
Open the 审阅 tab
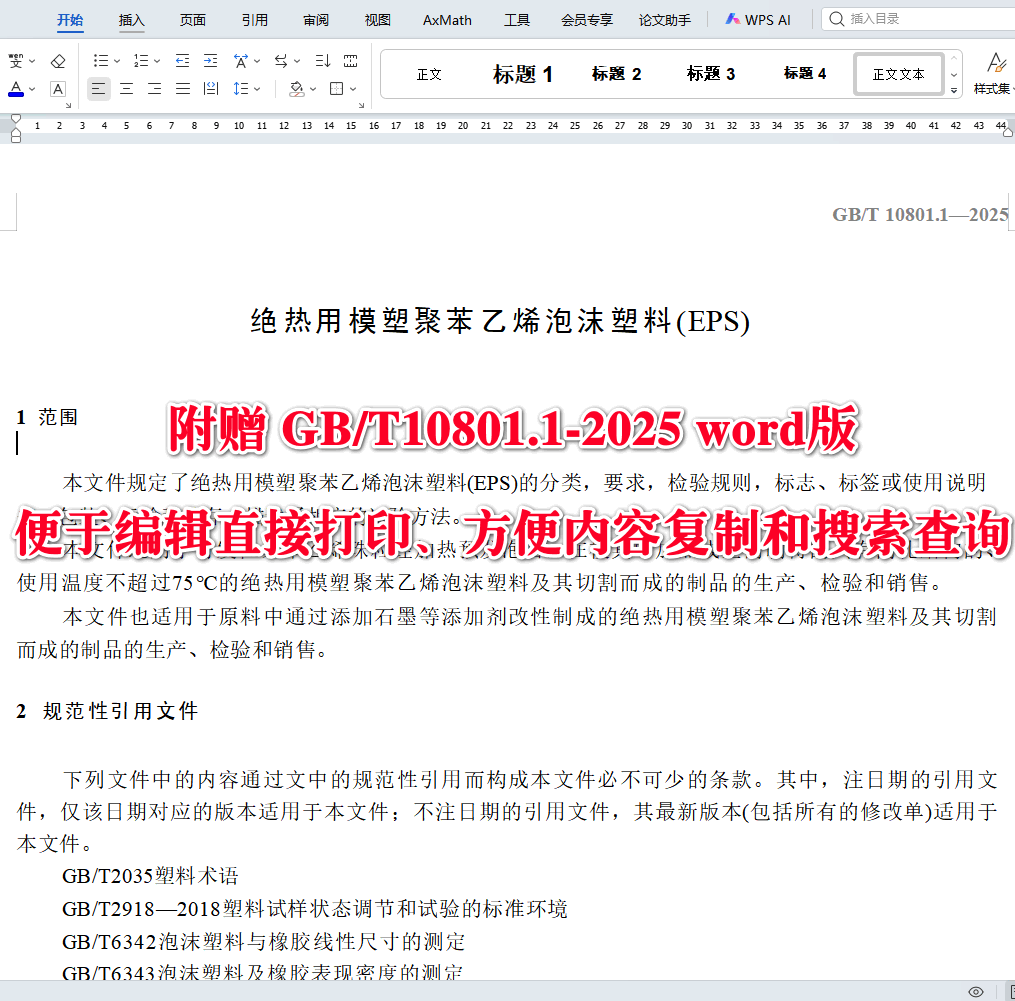316,20
